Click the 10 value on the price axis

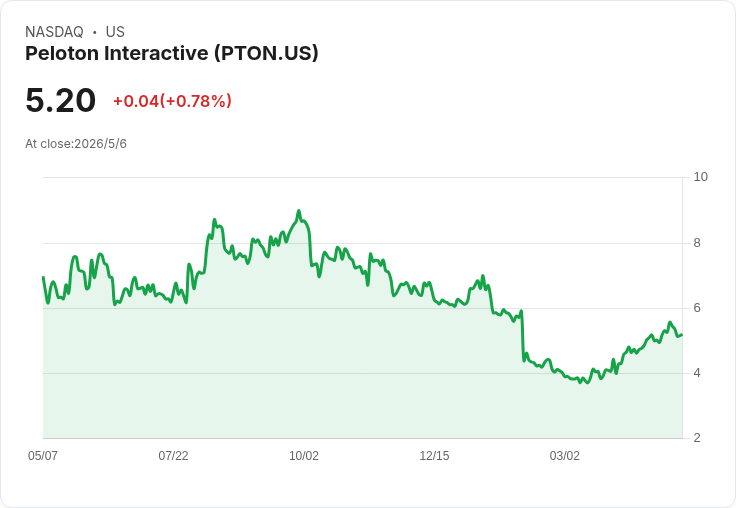click(700, 177)
